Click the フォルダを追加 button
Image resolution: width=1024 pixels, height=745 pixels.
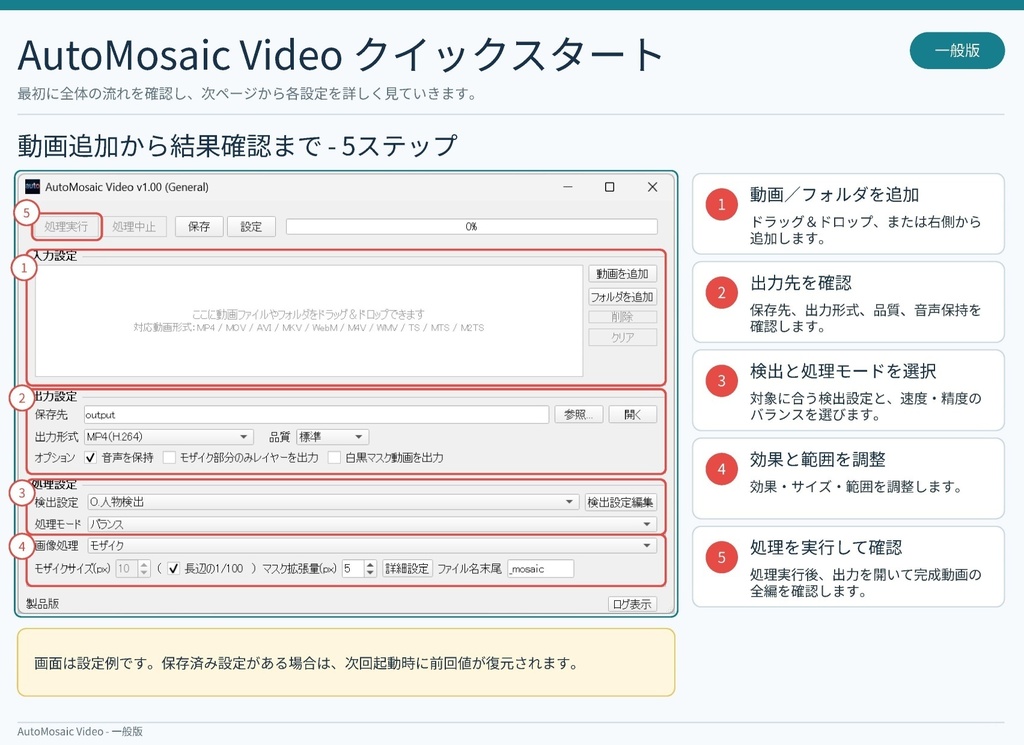coord(622,296)
